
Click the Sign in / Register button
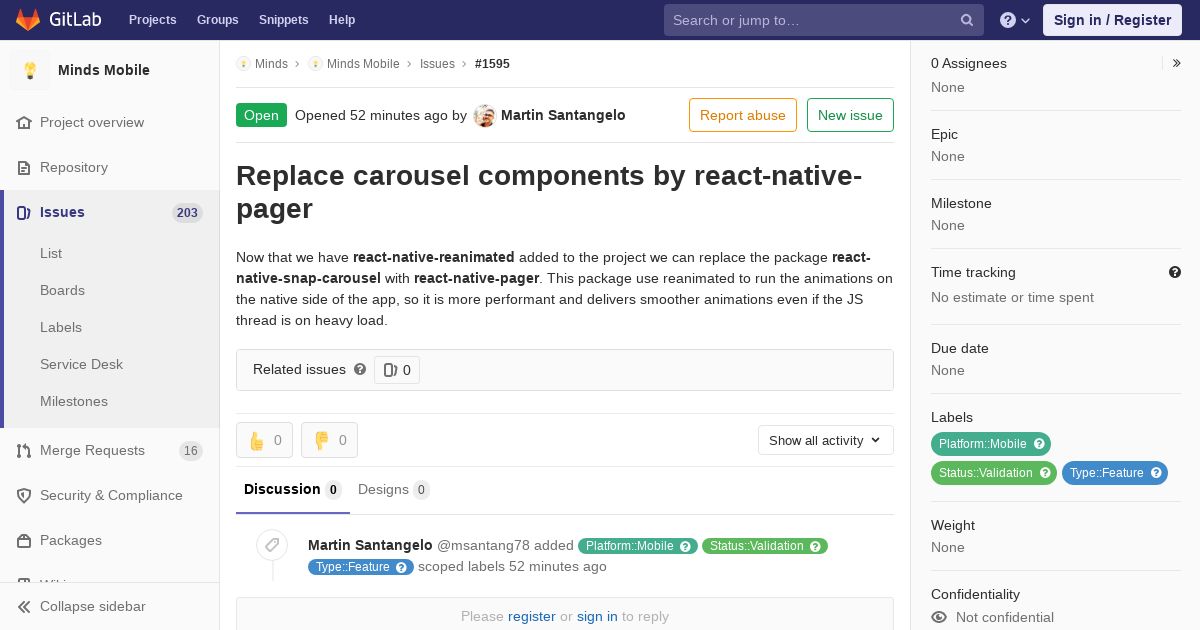1112,20
